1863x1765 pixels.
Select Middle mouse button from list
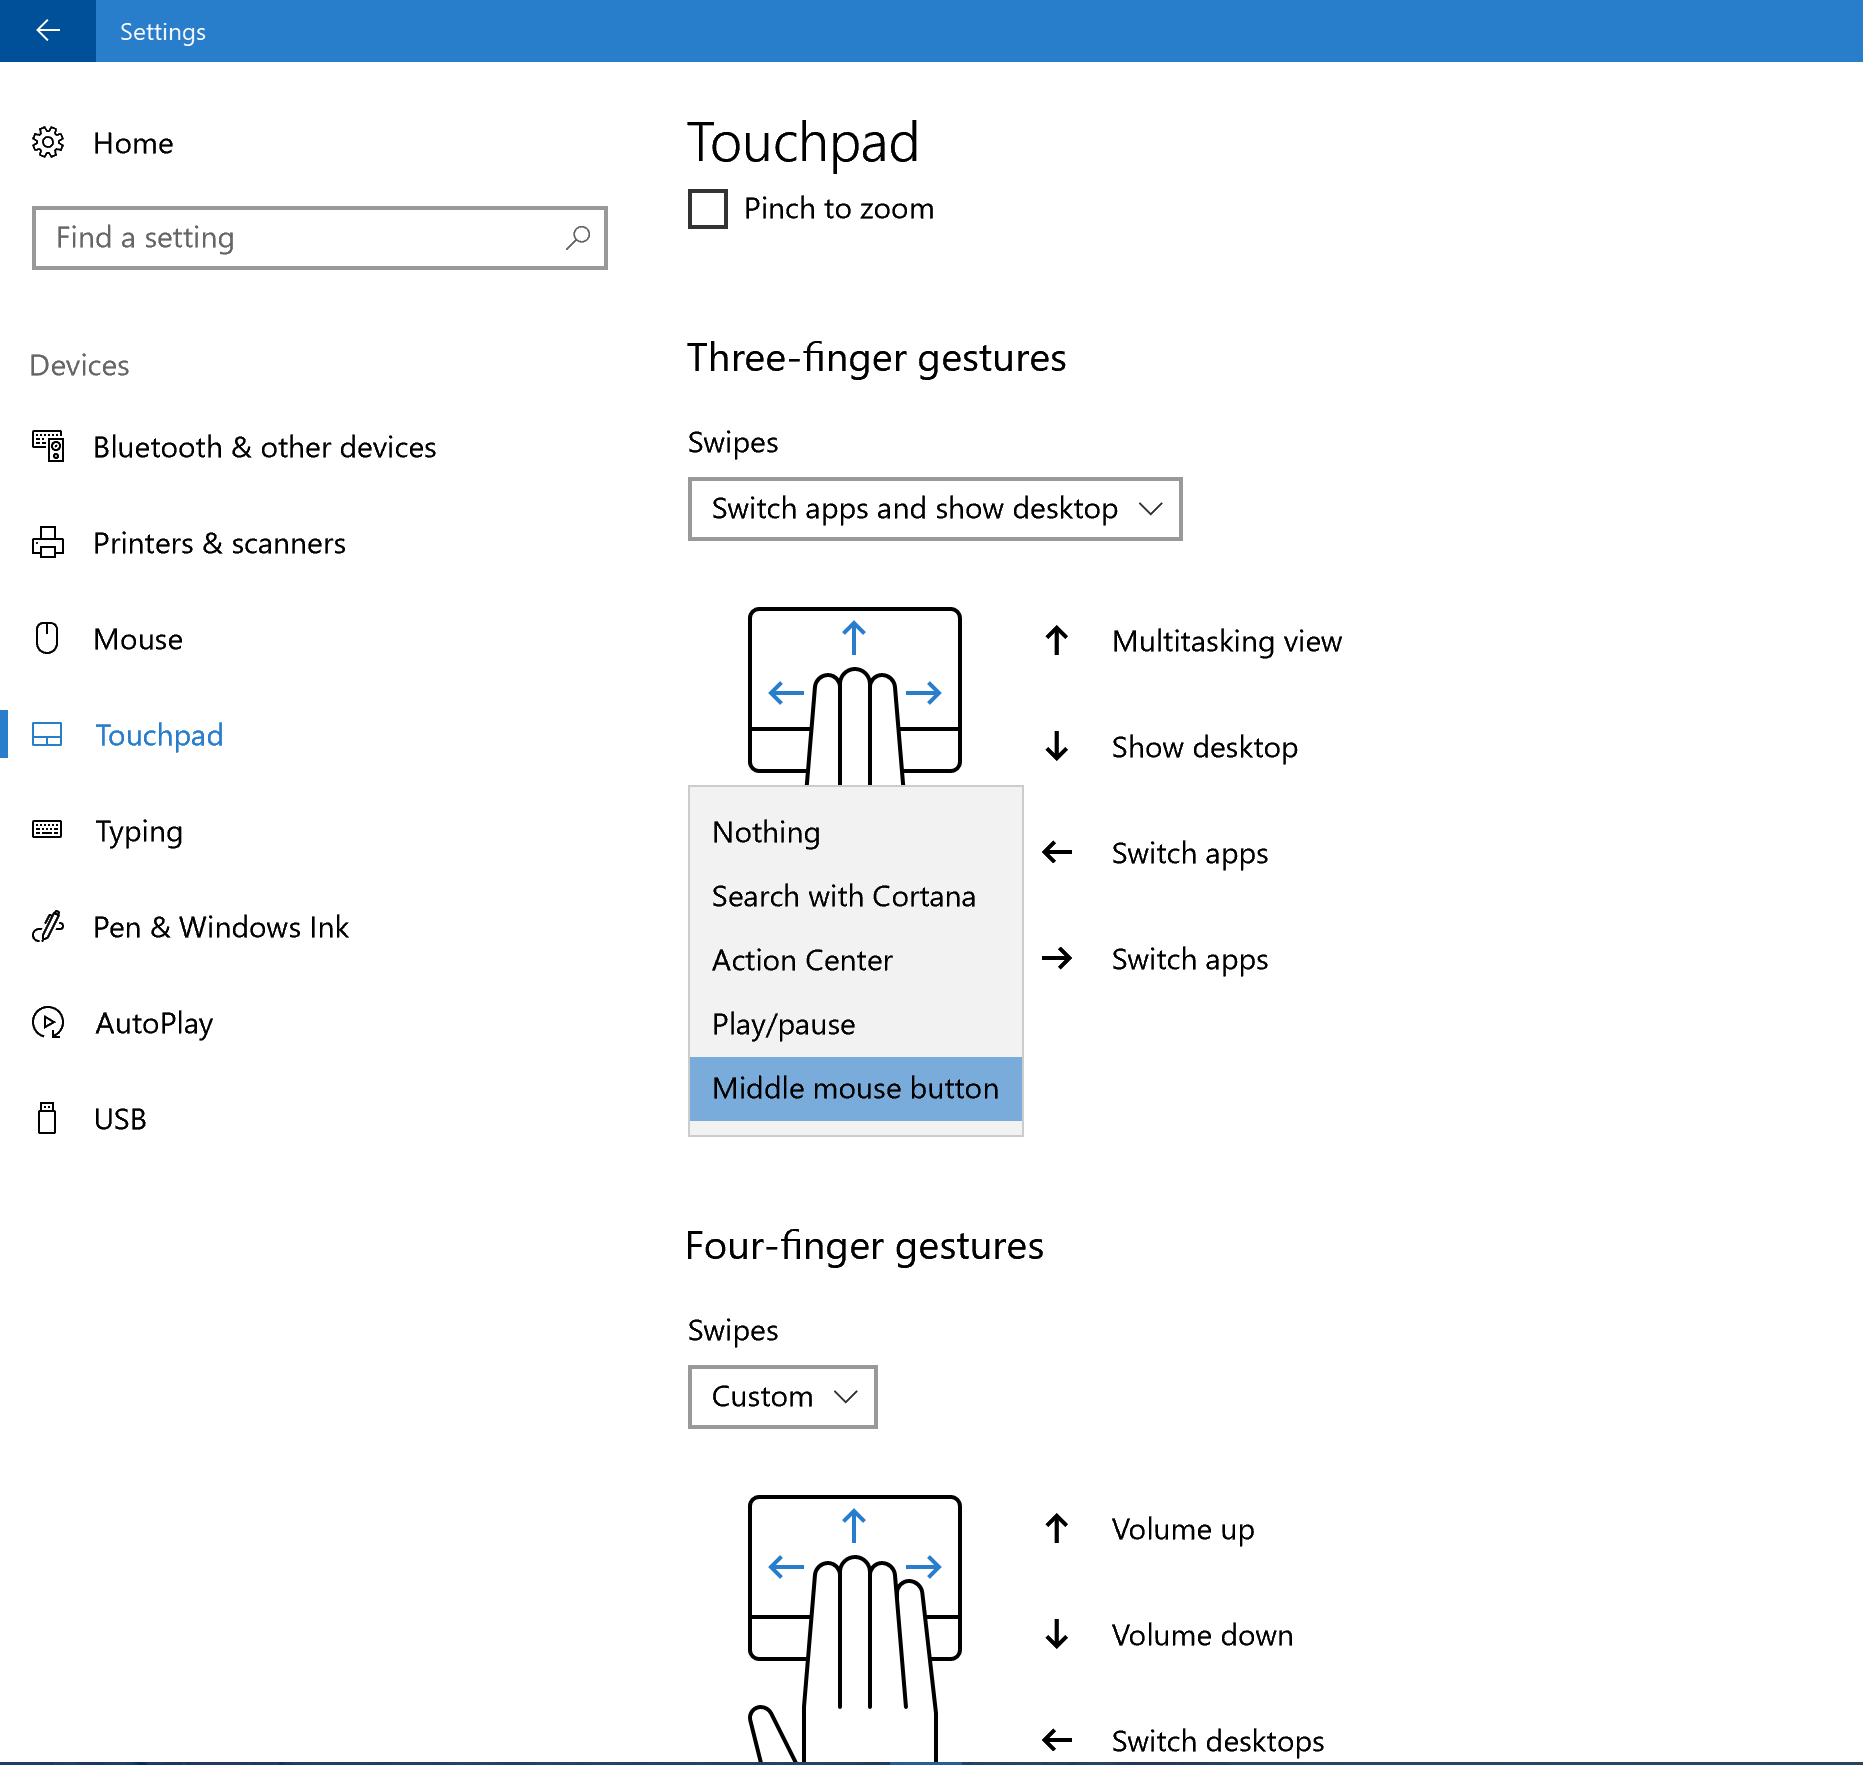855,1088
